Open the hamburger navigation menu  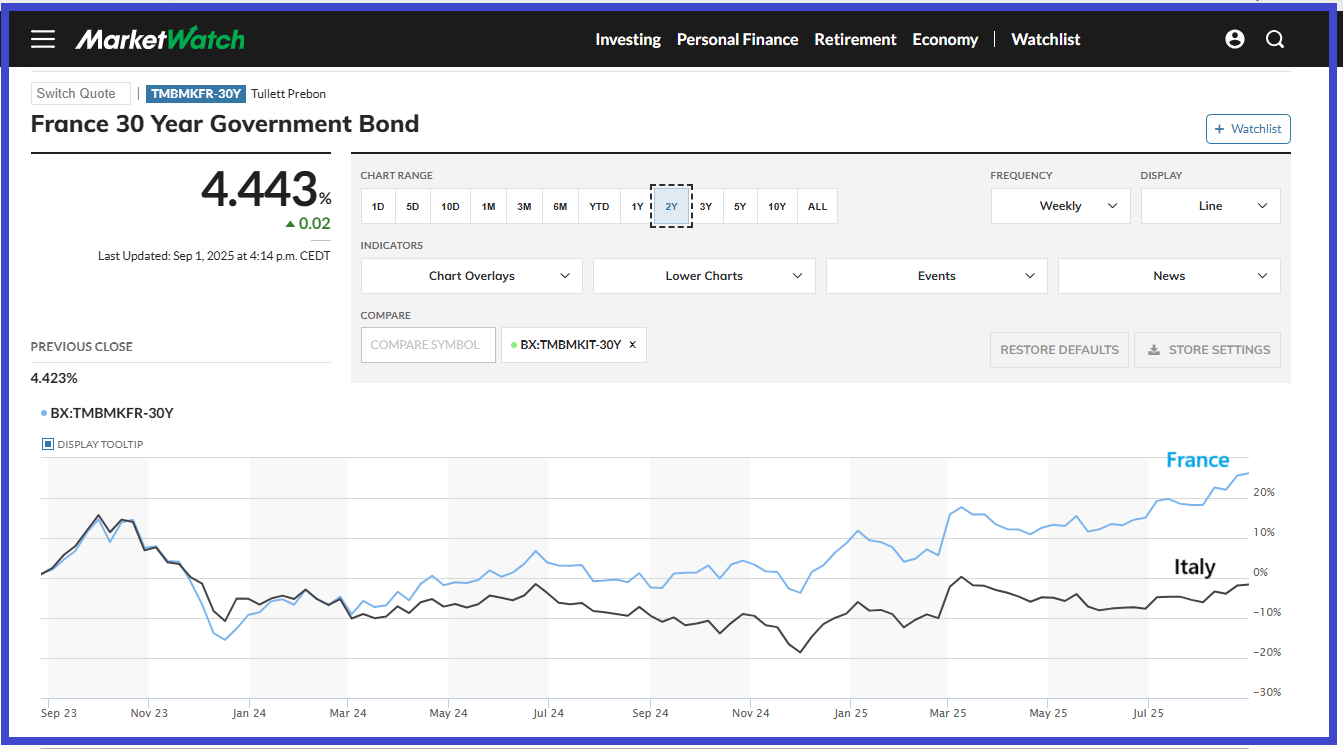click(x=43, y=39)
